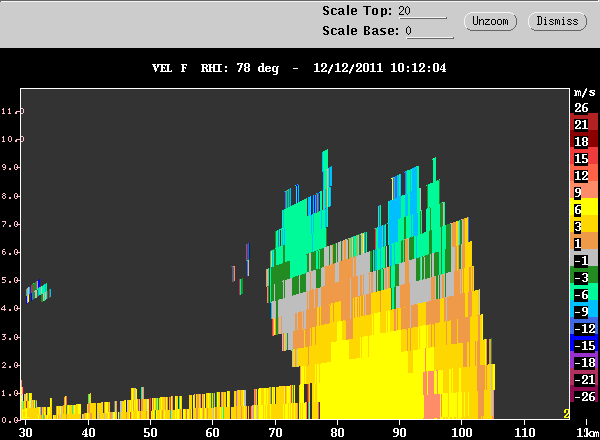
Task: Click the Unzoom button
Action: coord(490,21)
